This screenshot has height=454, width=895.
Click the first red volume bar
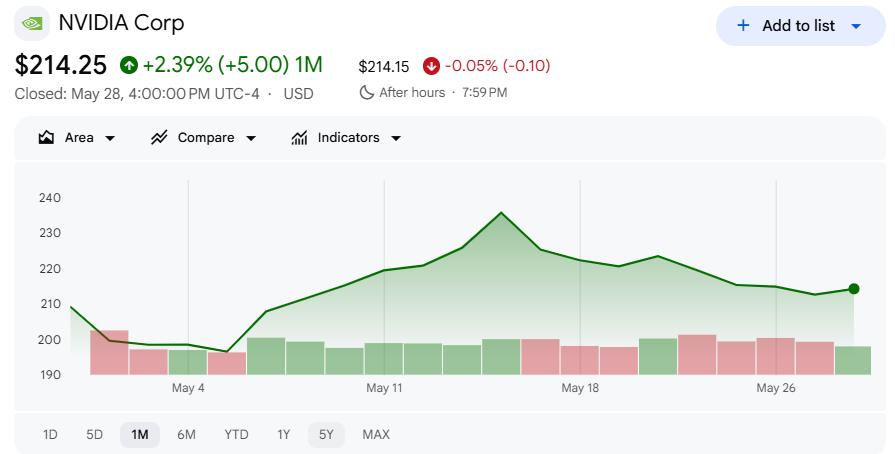pos(109,352)
